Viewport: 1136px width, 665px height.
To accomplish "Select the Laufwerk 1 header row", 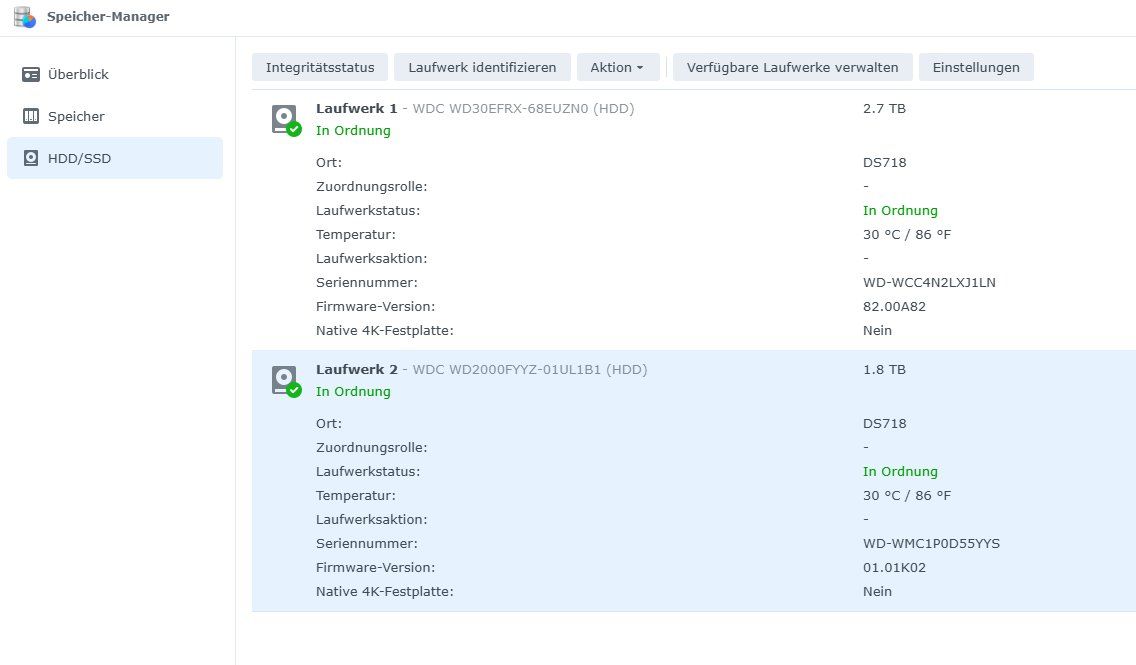I will 694,120.
